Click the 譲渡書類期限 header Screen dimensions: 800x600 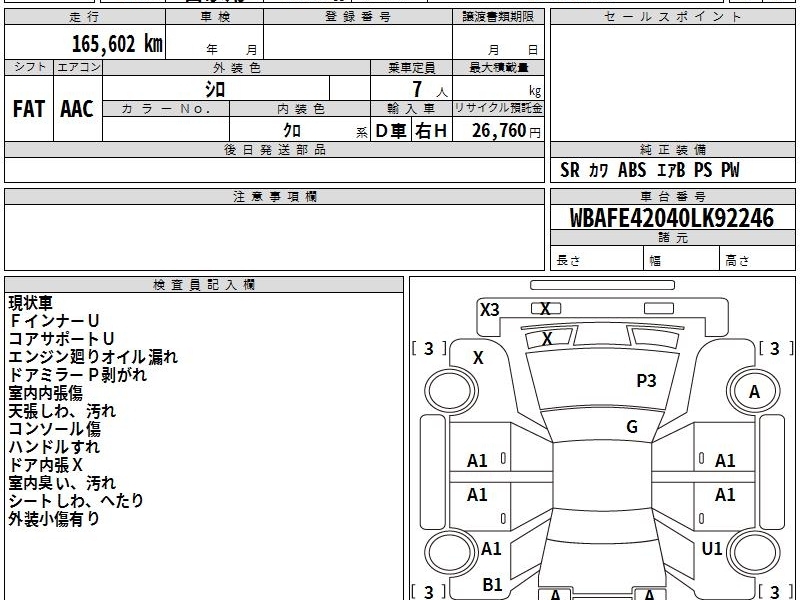(x=498, y=16)
